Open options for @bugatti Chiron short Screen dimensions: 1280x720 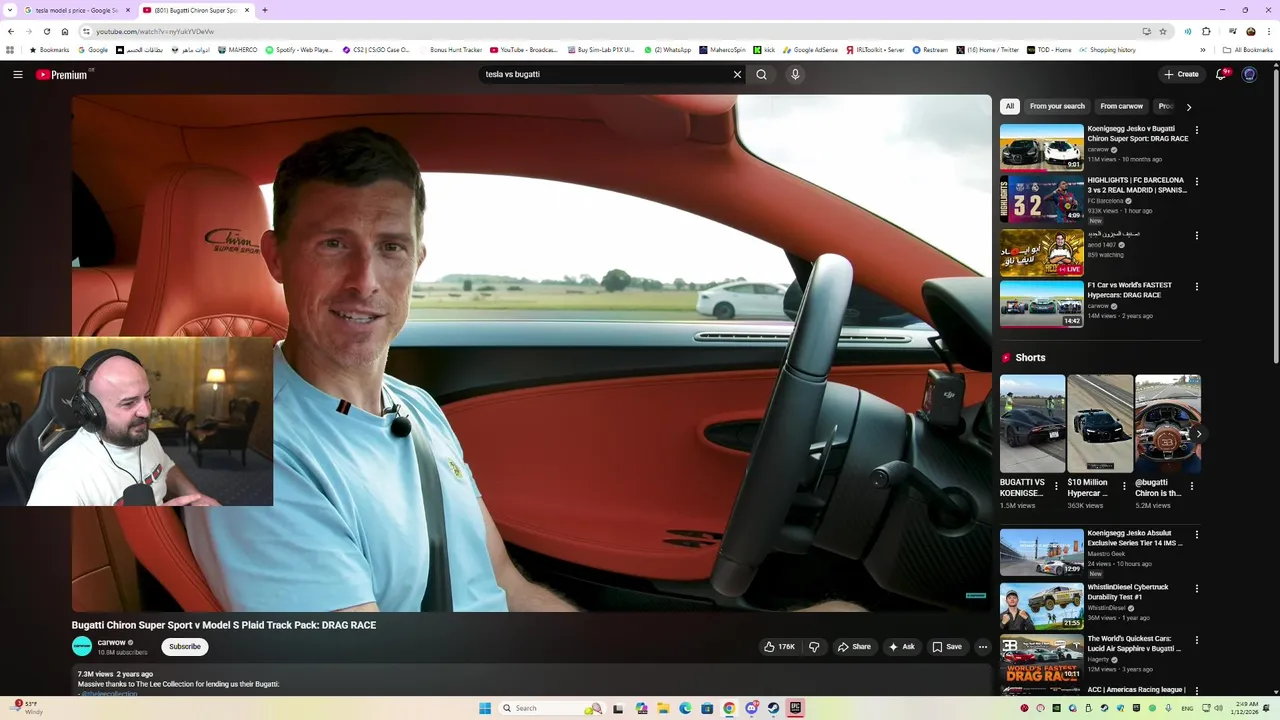pyautogui.click(x=1191, y=486)
